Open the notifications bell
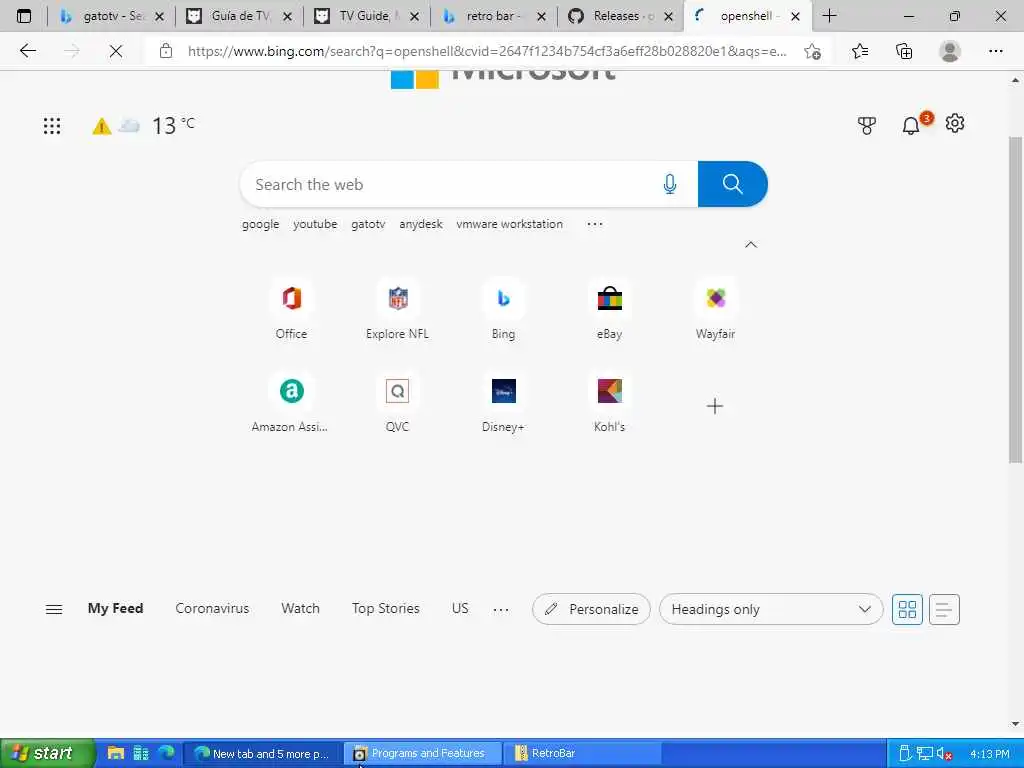Screen dimensions: 1024x768 pos(911,125)
